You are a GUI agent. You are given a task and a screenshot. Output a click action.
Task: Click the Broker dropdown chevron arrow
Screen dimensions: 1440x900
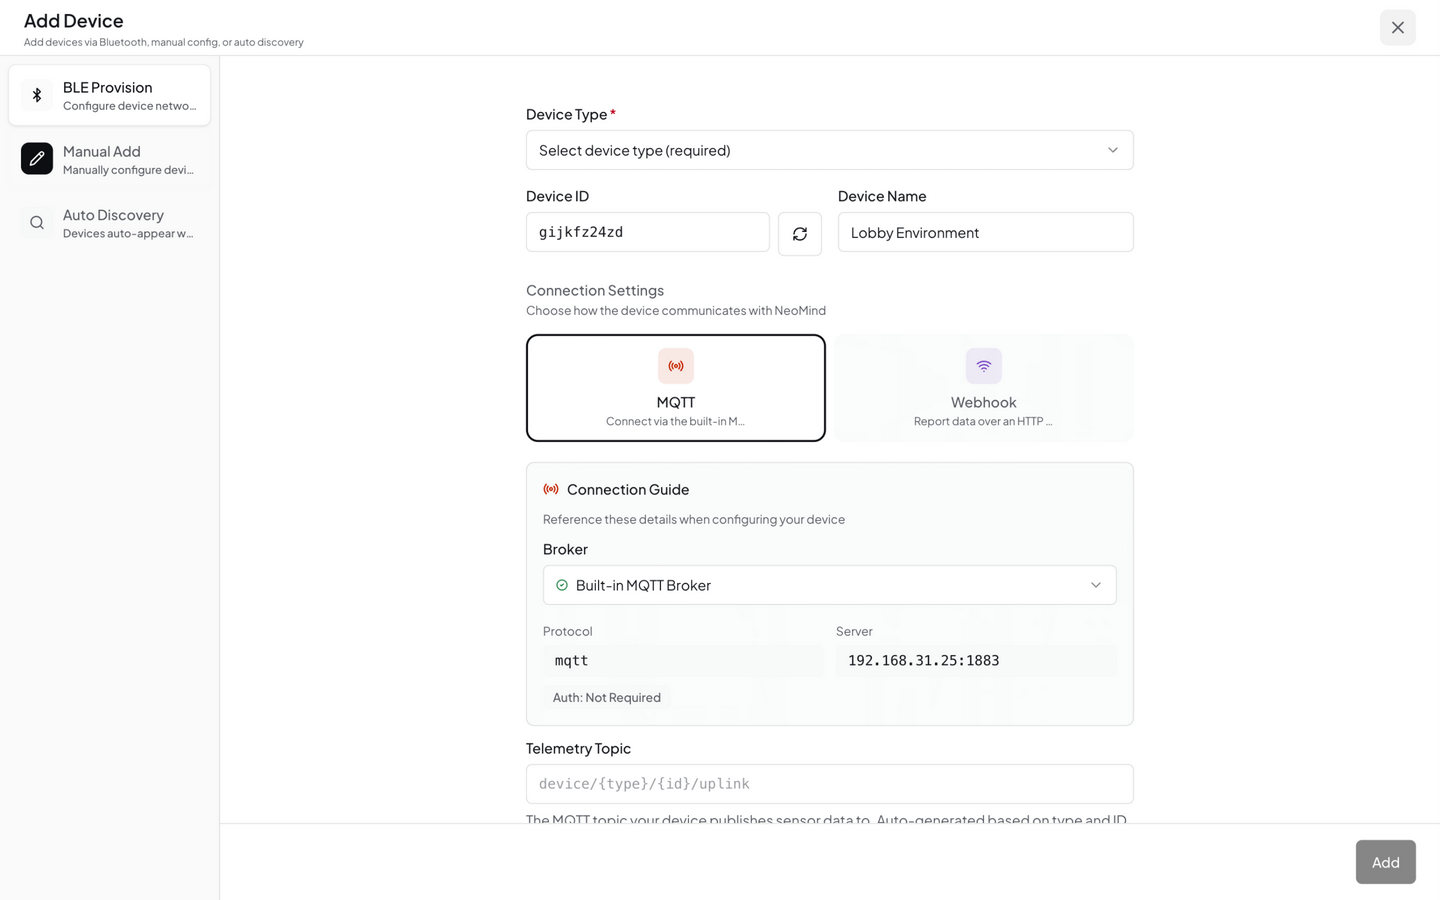click(x=1096, y=585)
